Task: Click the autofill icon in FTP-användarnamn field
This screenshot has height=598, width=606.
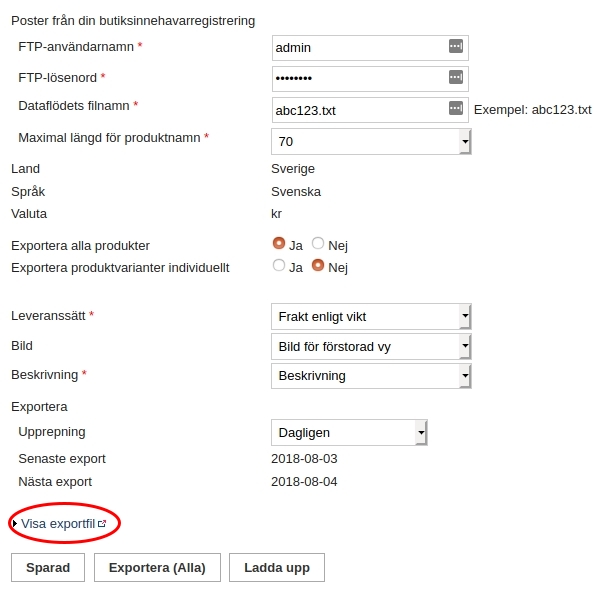Action: pyautogui.click(x=456, y=46)
